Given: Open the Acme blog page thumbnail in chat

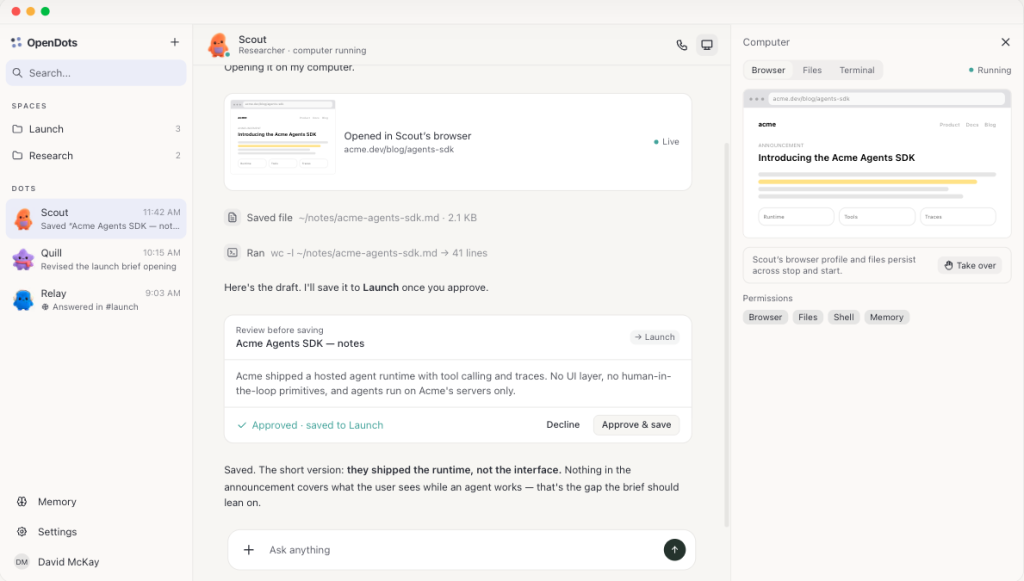Looking at the screenshot, I should click(283, 137).
